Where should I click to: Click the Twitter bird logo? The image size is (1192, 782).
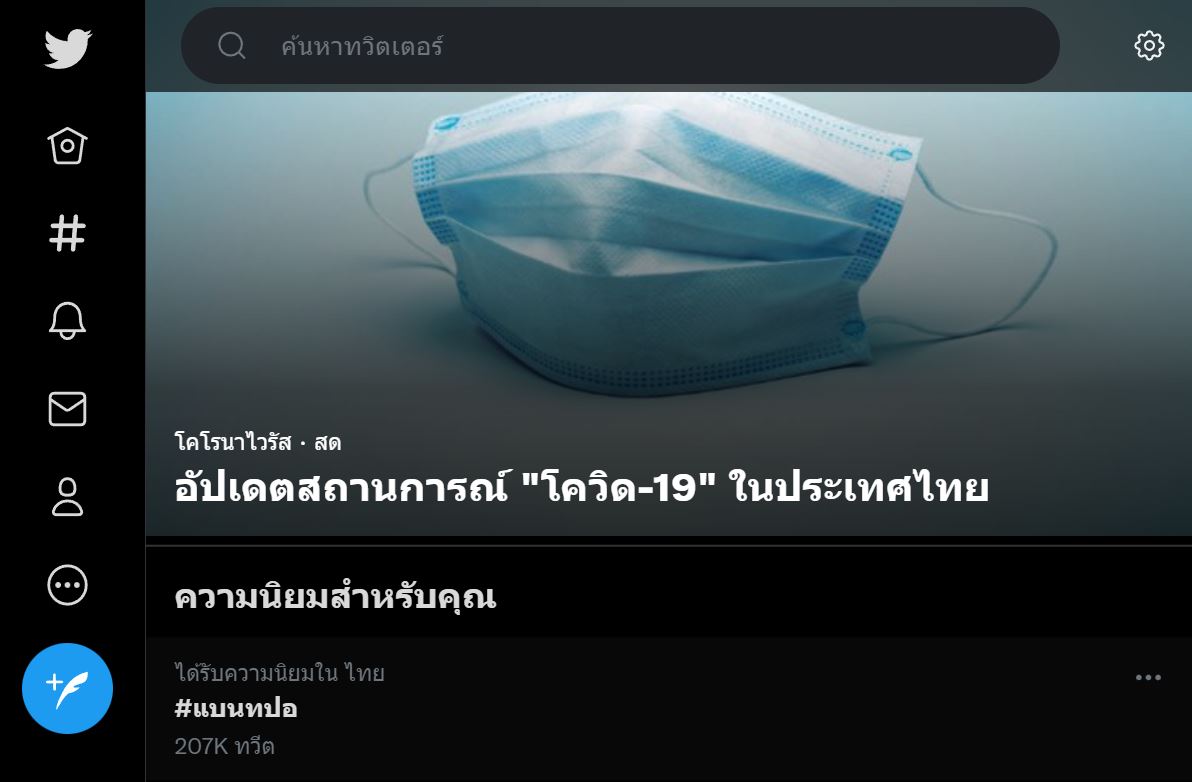coord(68,49)
